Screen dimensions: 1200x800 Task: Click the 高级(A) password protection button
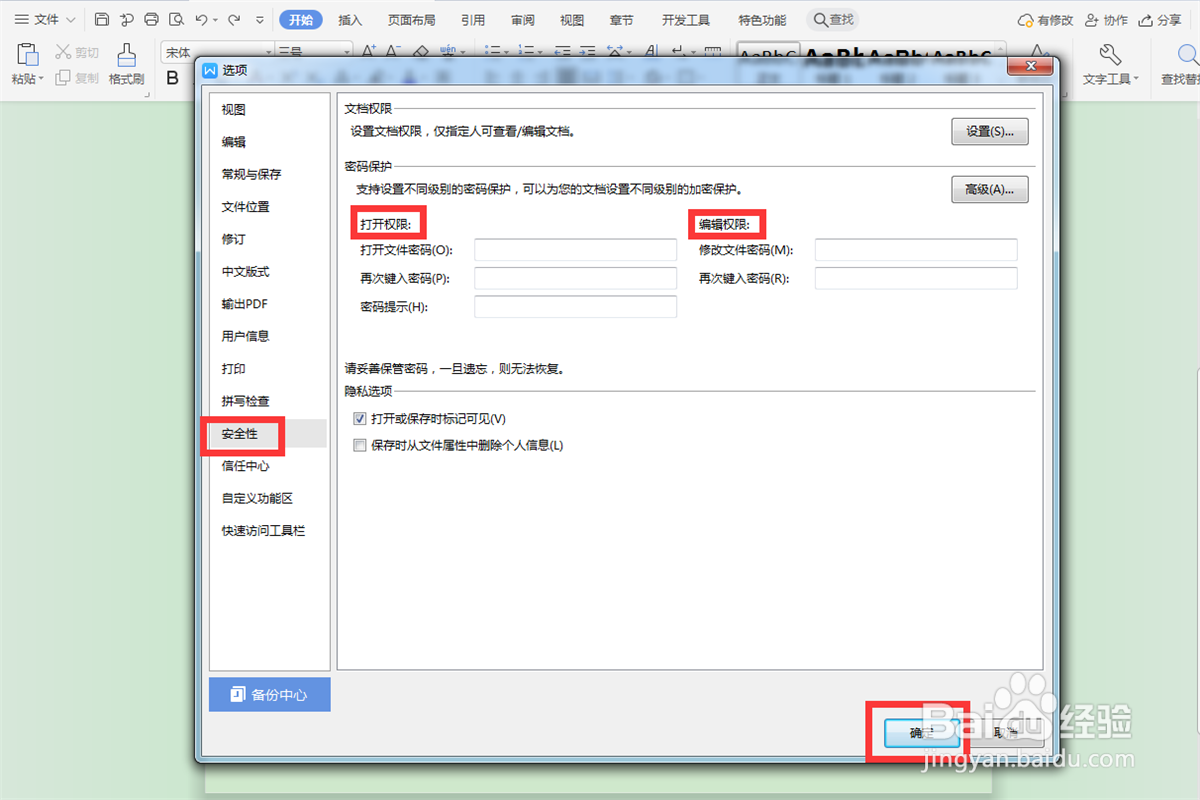pos(989,189)
